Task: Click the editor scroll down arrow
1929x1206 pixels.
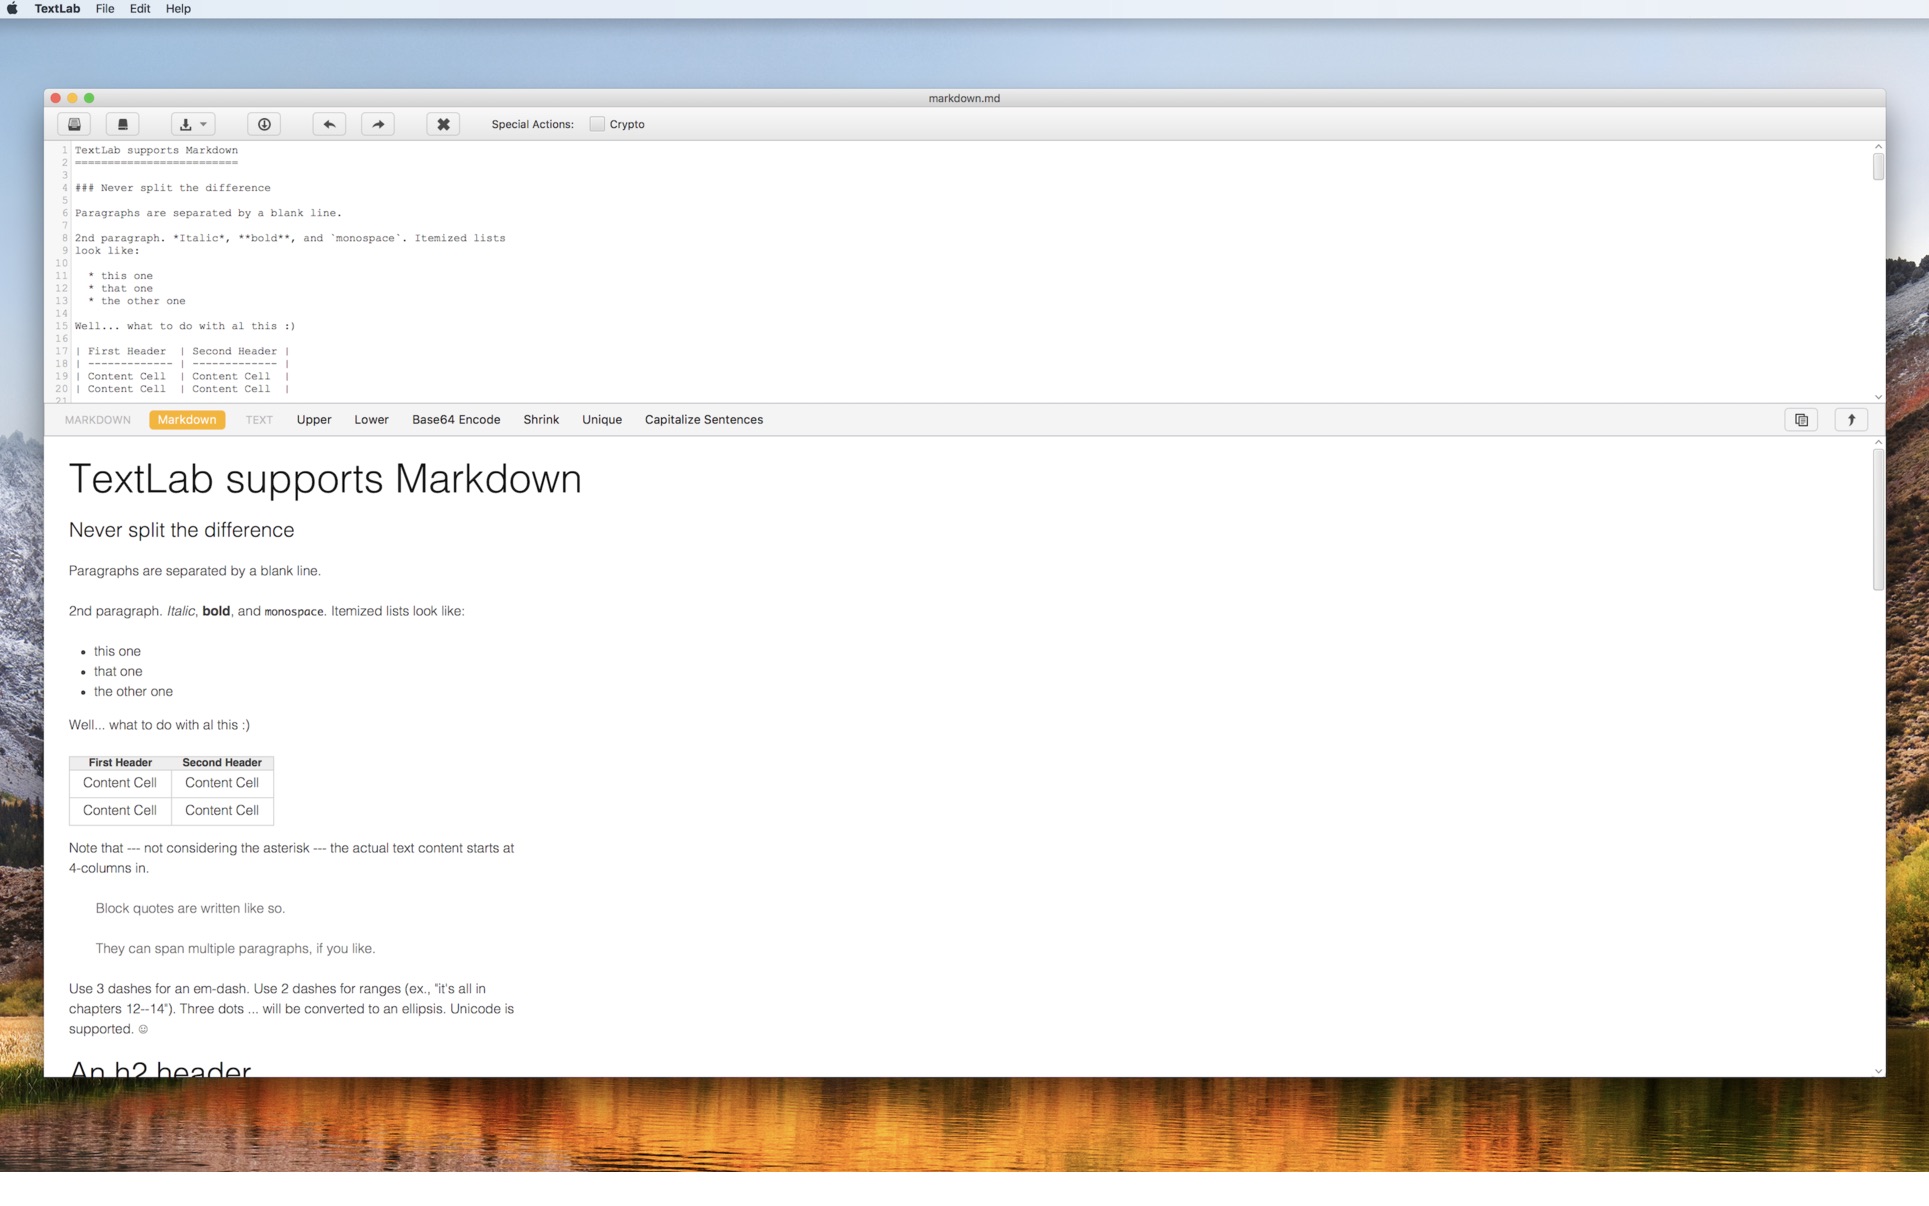Action: 1878,397
